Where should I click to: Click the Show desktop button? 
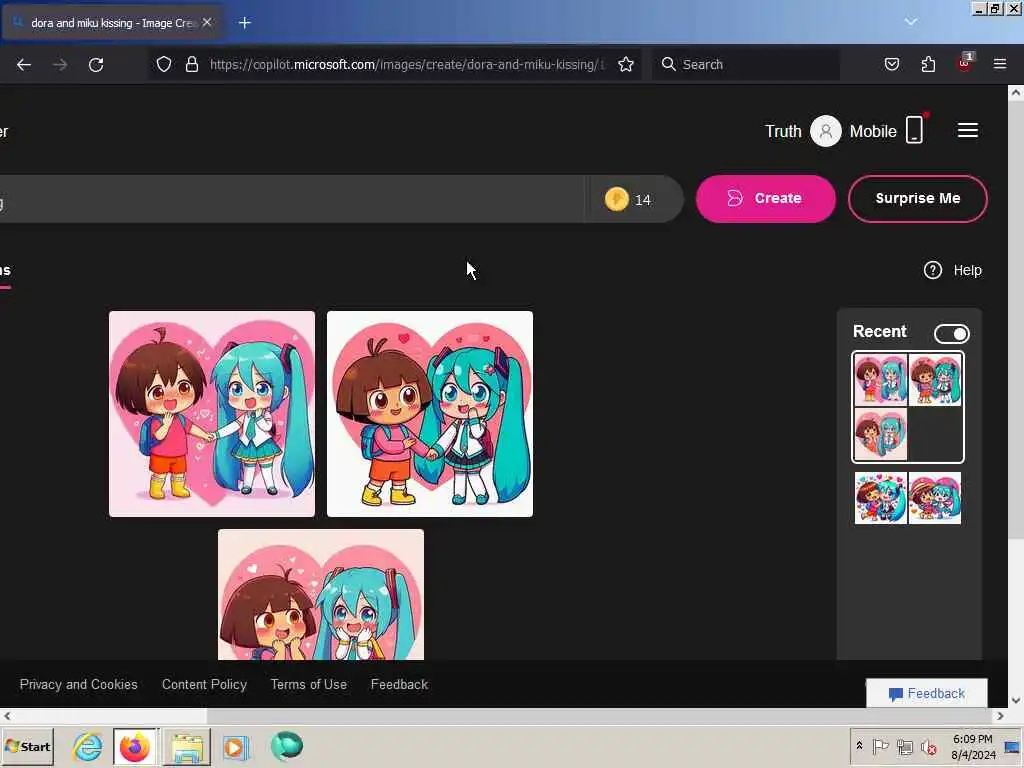tap(1013, 746)
